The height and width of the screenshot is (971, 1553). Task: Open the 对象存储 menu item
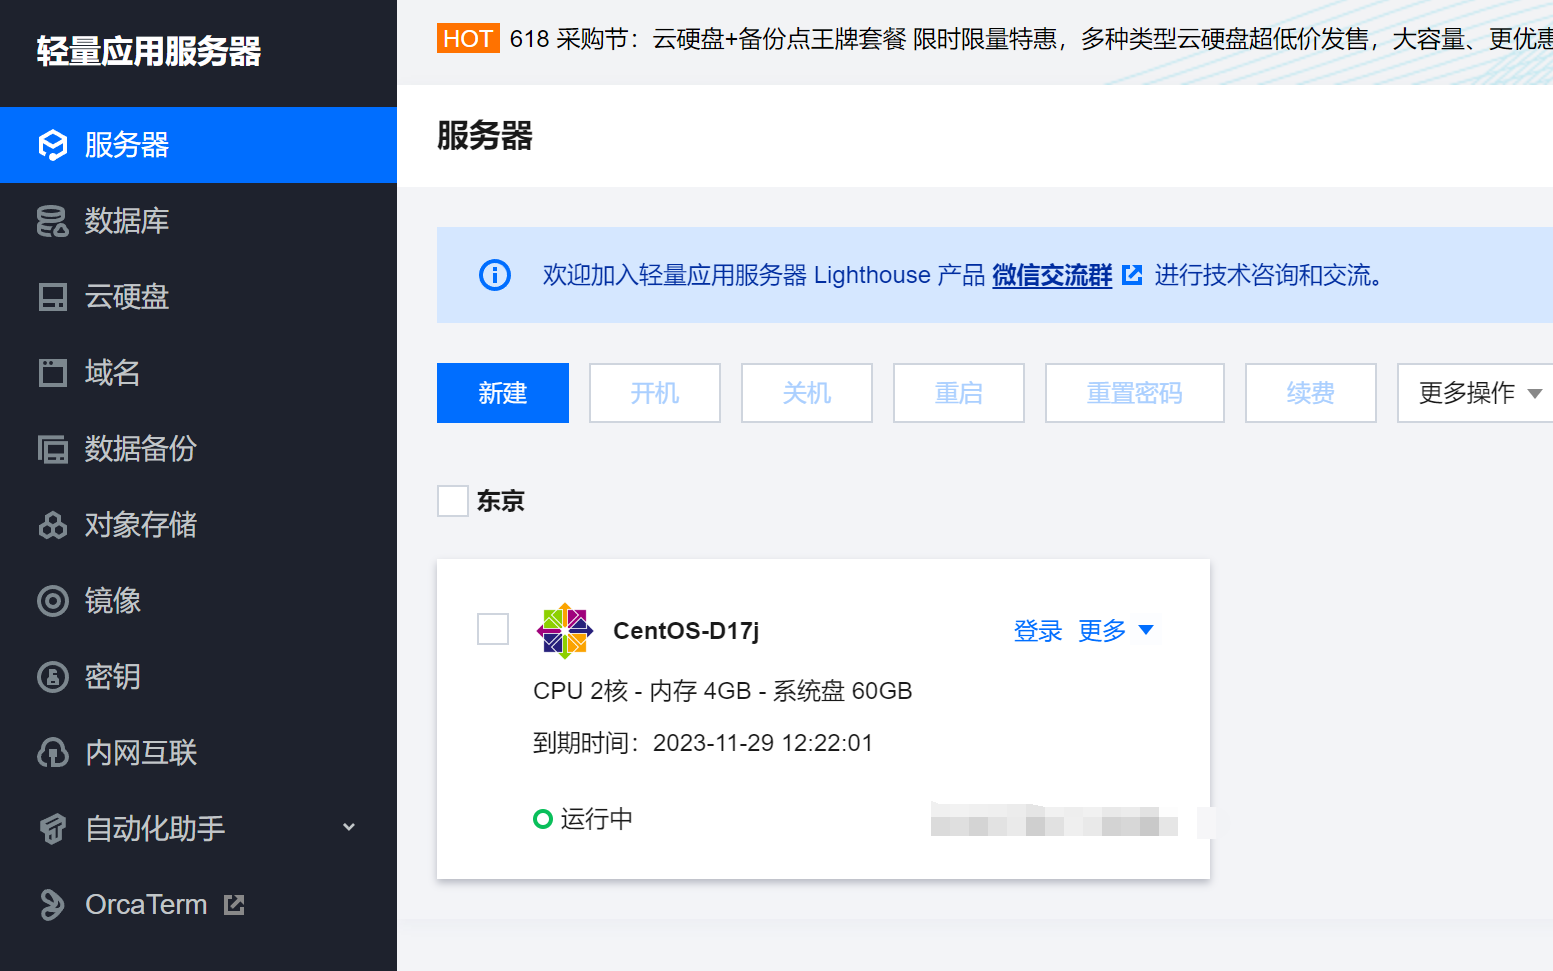[198, 525]
